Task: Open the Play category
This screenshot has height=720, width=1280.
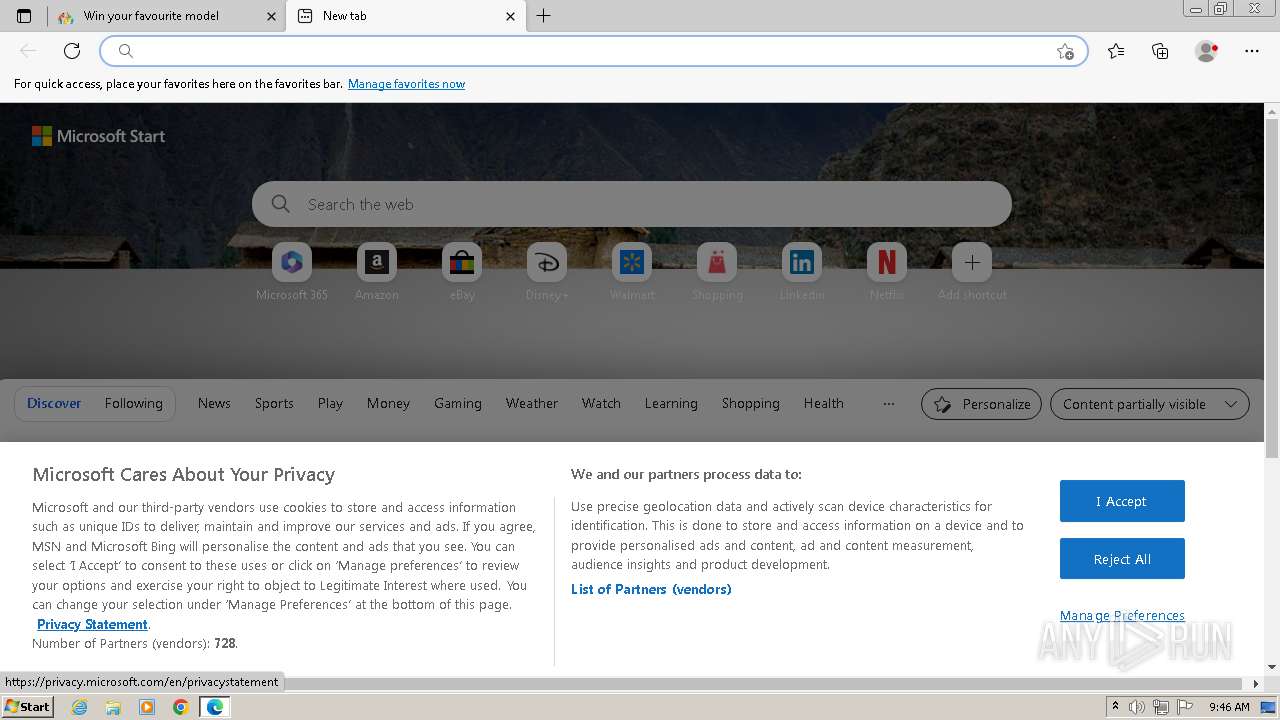Action: [x=330, y=403]
